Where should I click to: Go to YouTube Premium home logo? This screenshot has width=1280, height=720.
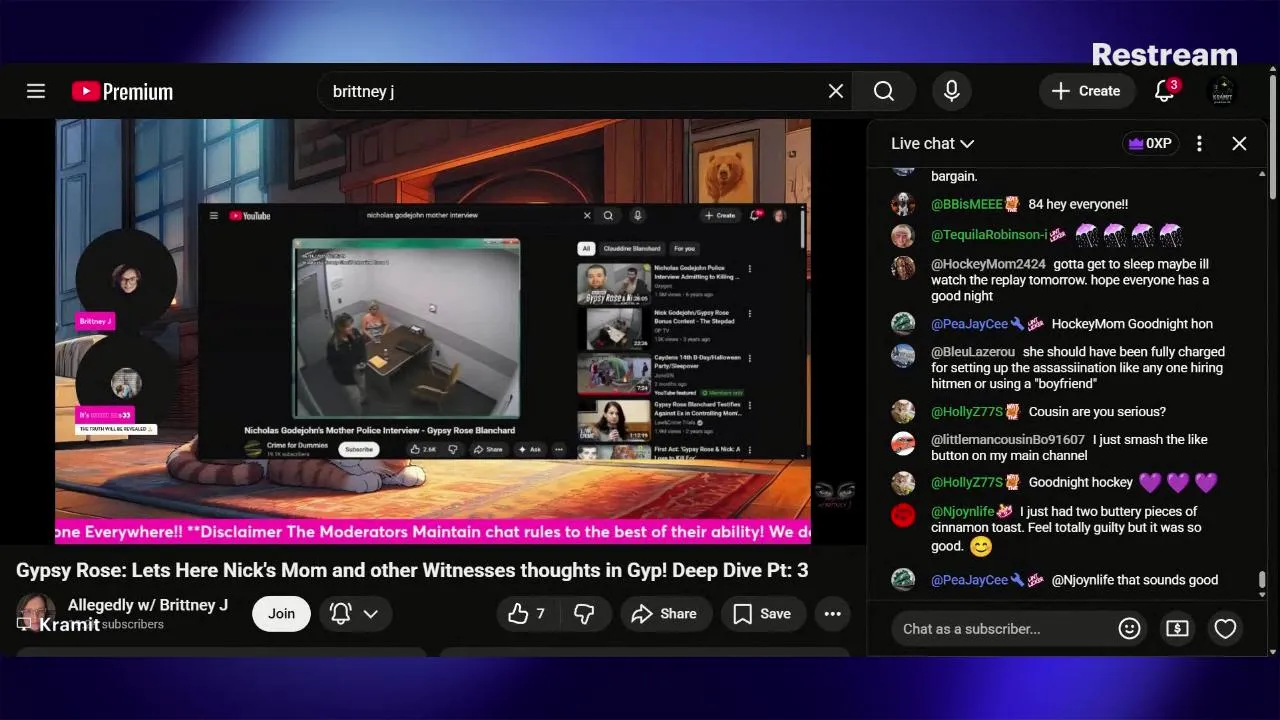coord(122,91)
